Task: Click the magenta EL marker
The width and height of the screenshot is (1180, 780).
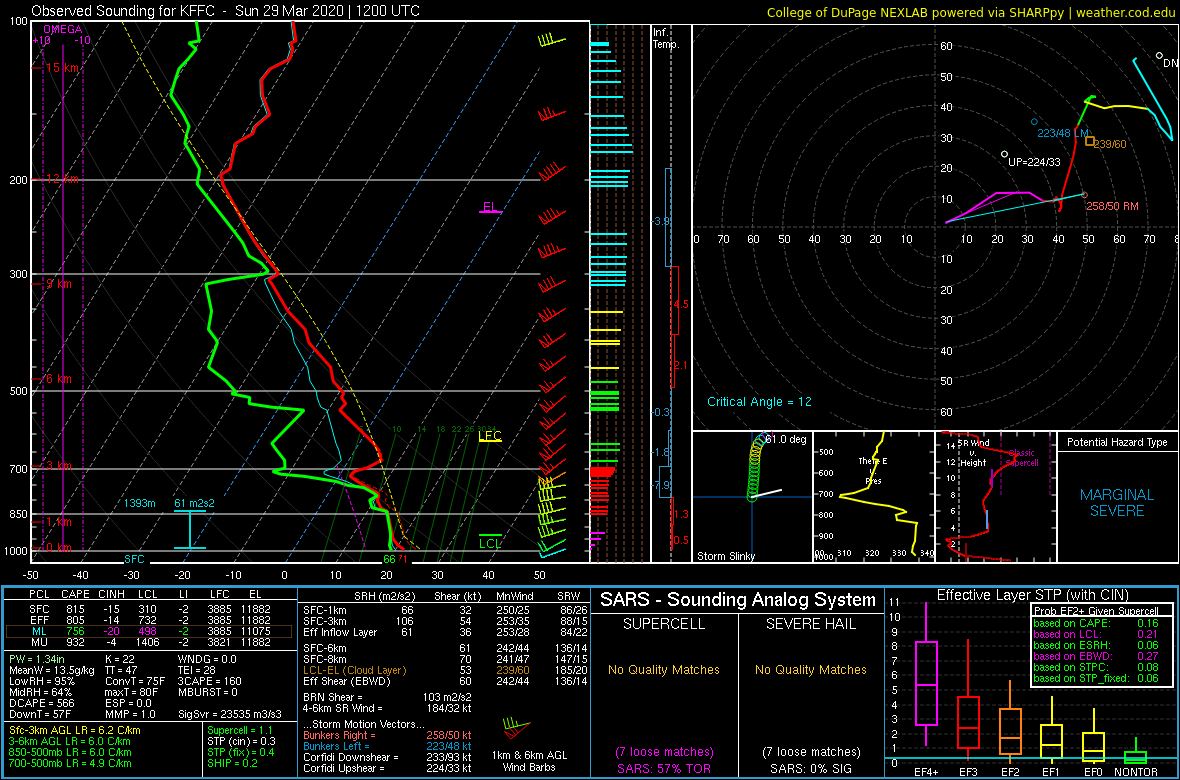Action: [x=490, y=207]
